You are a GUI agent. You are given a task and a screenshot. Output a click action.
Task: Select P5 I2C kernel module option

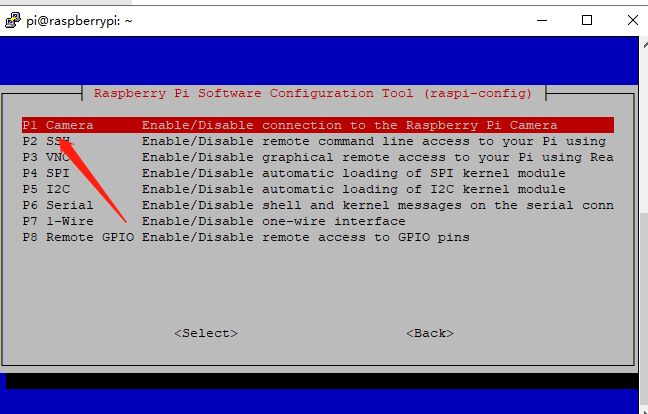[x=318, y=189]
